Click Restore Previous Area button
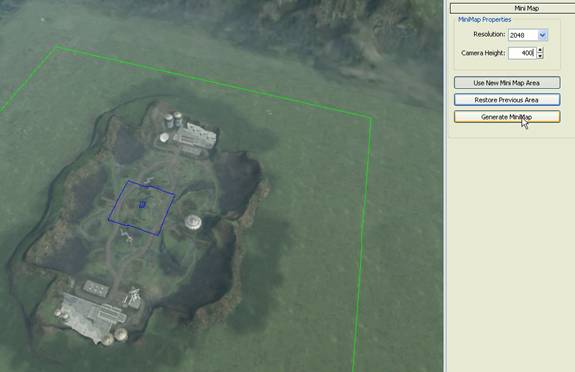 507,100
